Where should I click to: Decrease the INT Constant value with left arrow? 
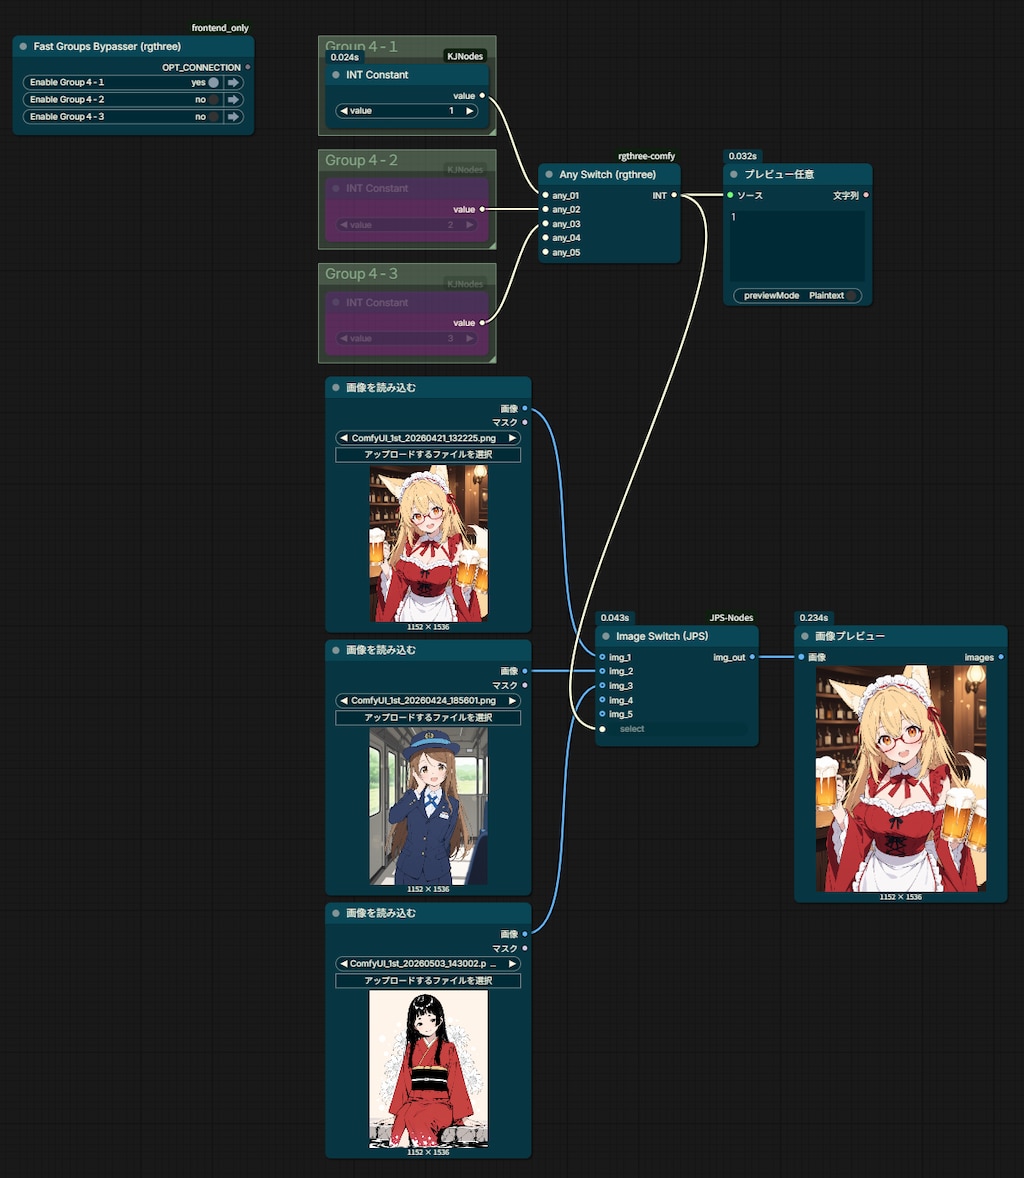pos(343,110)
